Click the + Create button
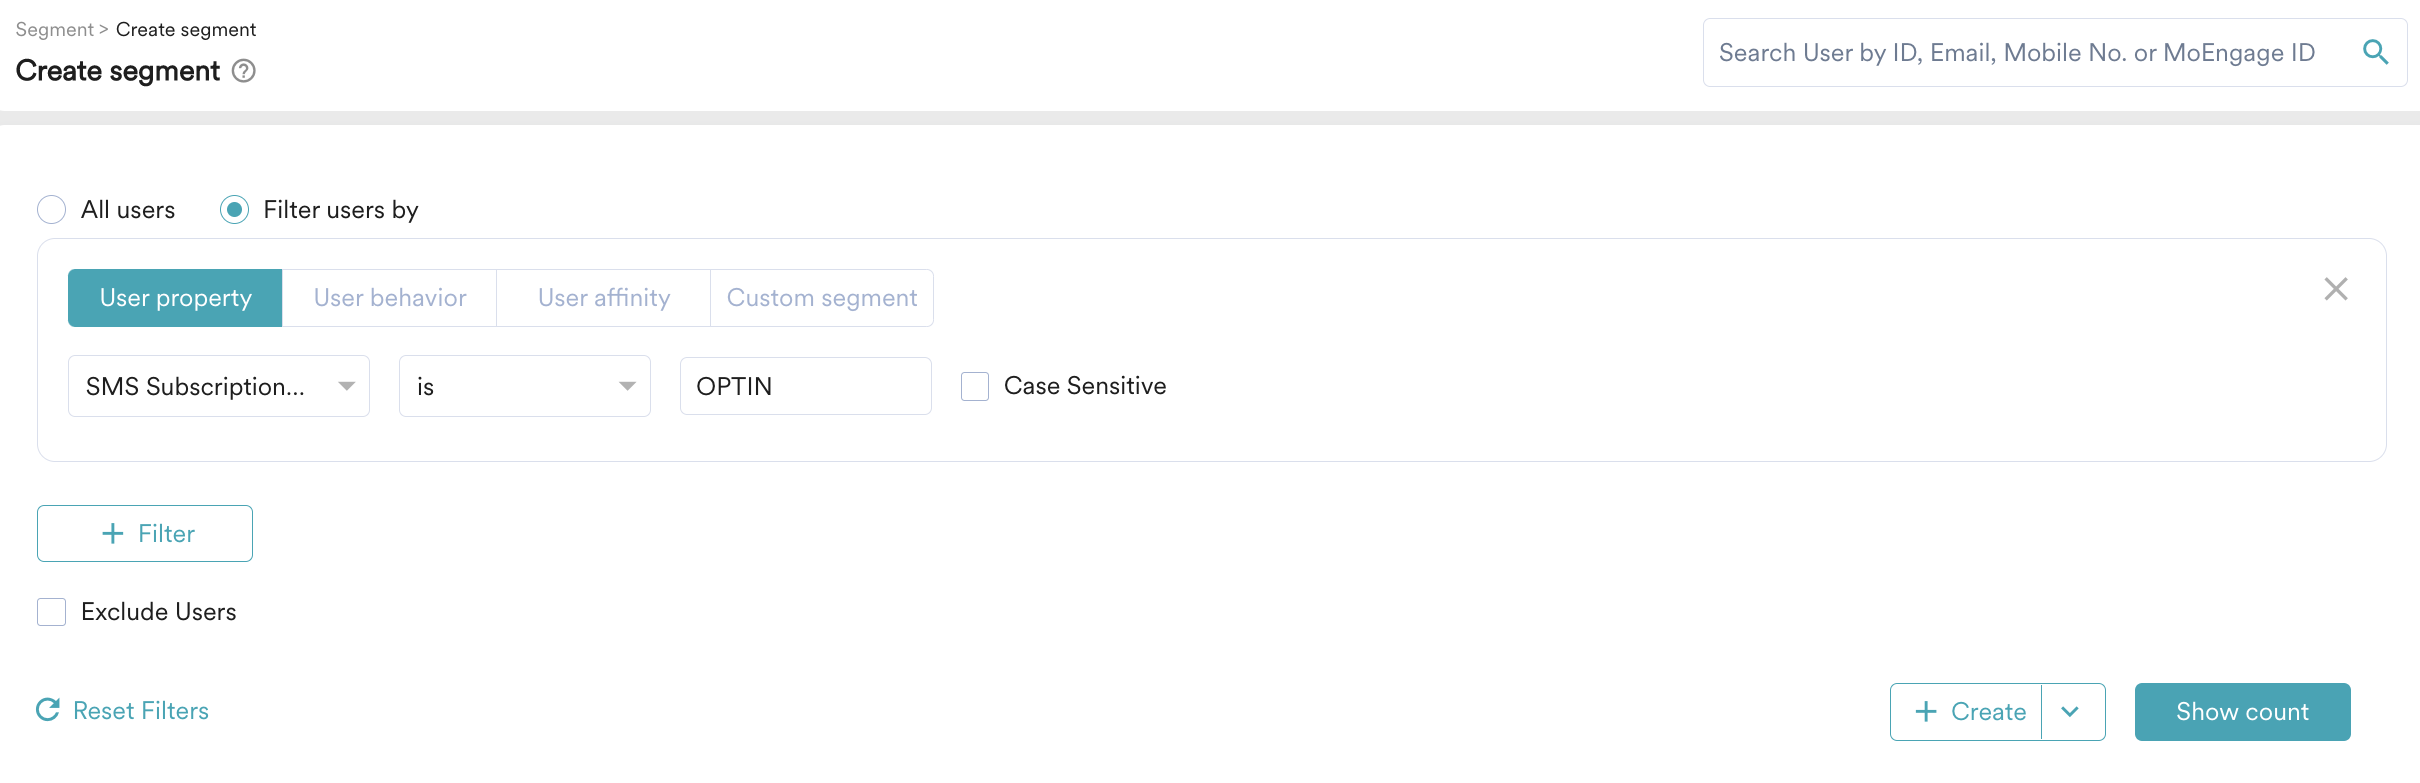The height and width of the screenshot is (783, 2420). pos(1967,712)
